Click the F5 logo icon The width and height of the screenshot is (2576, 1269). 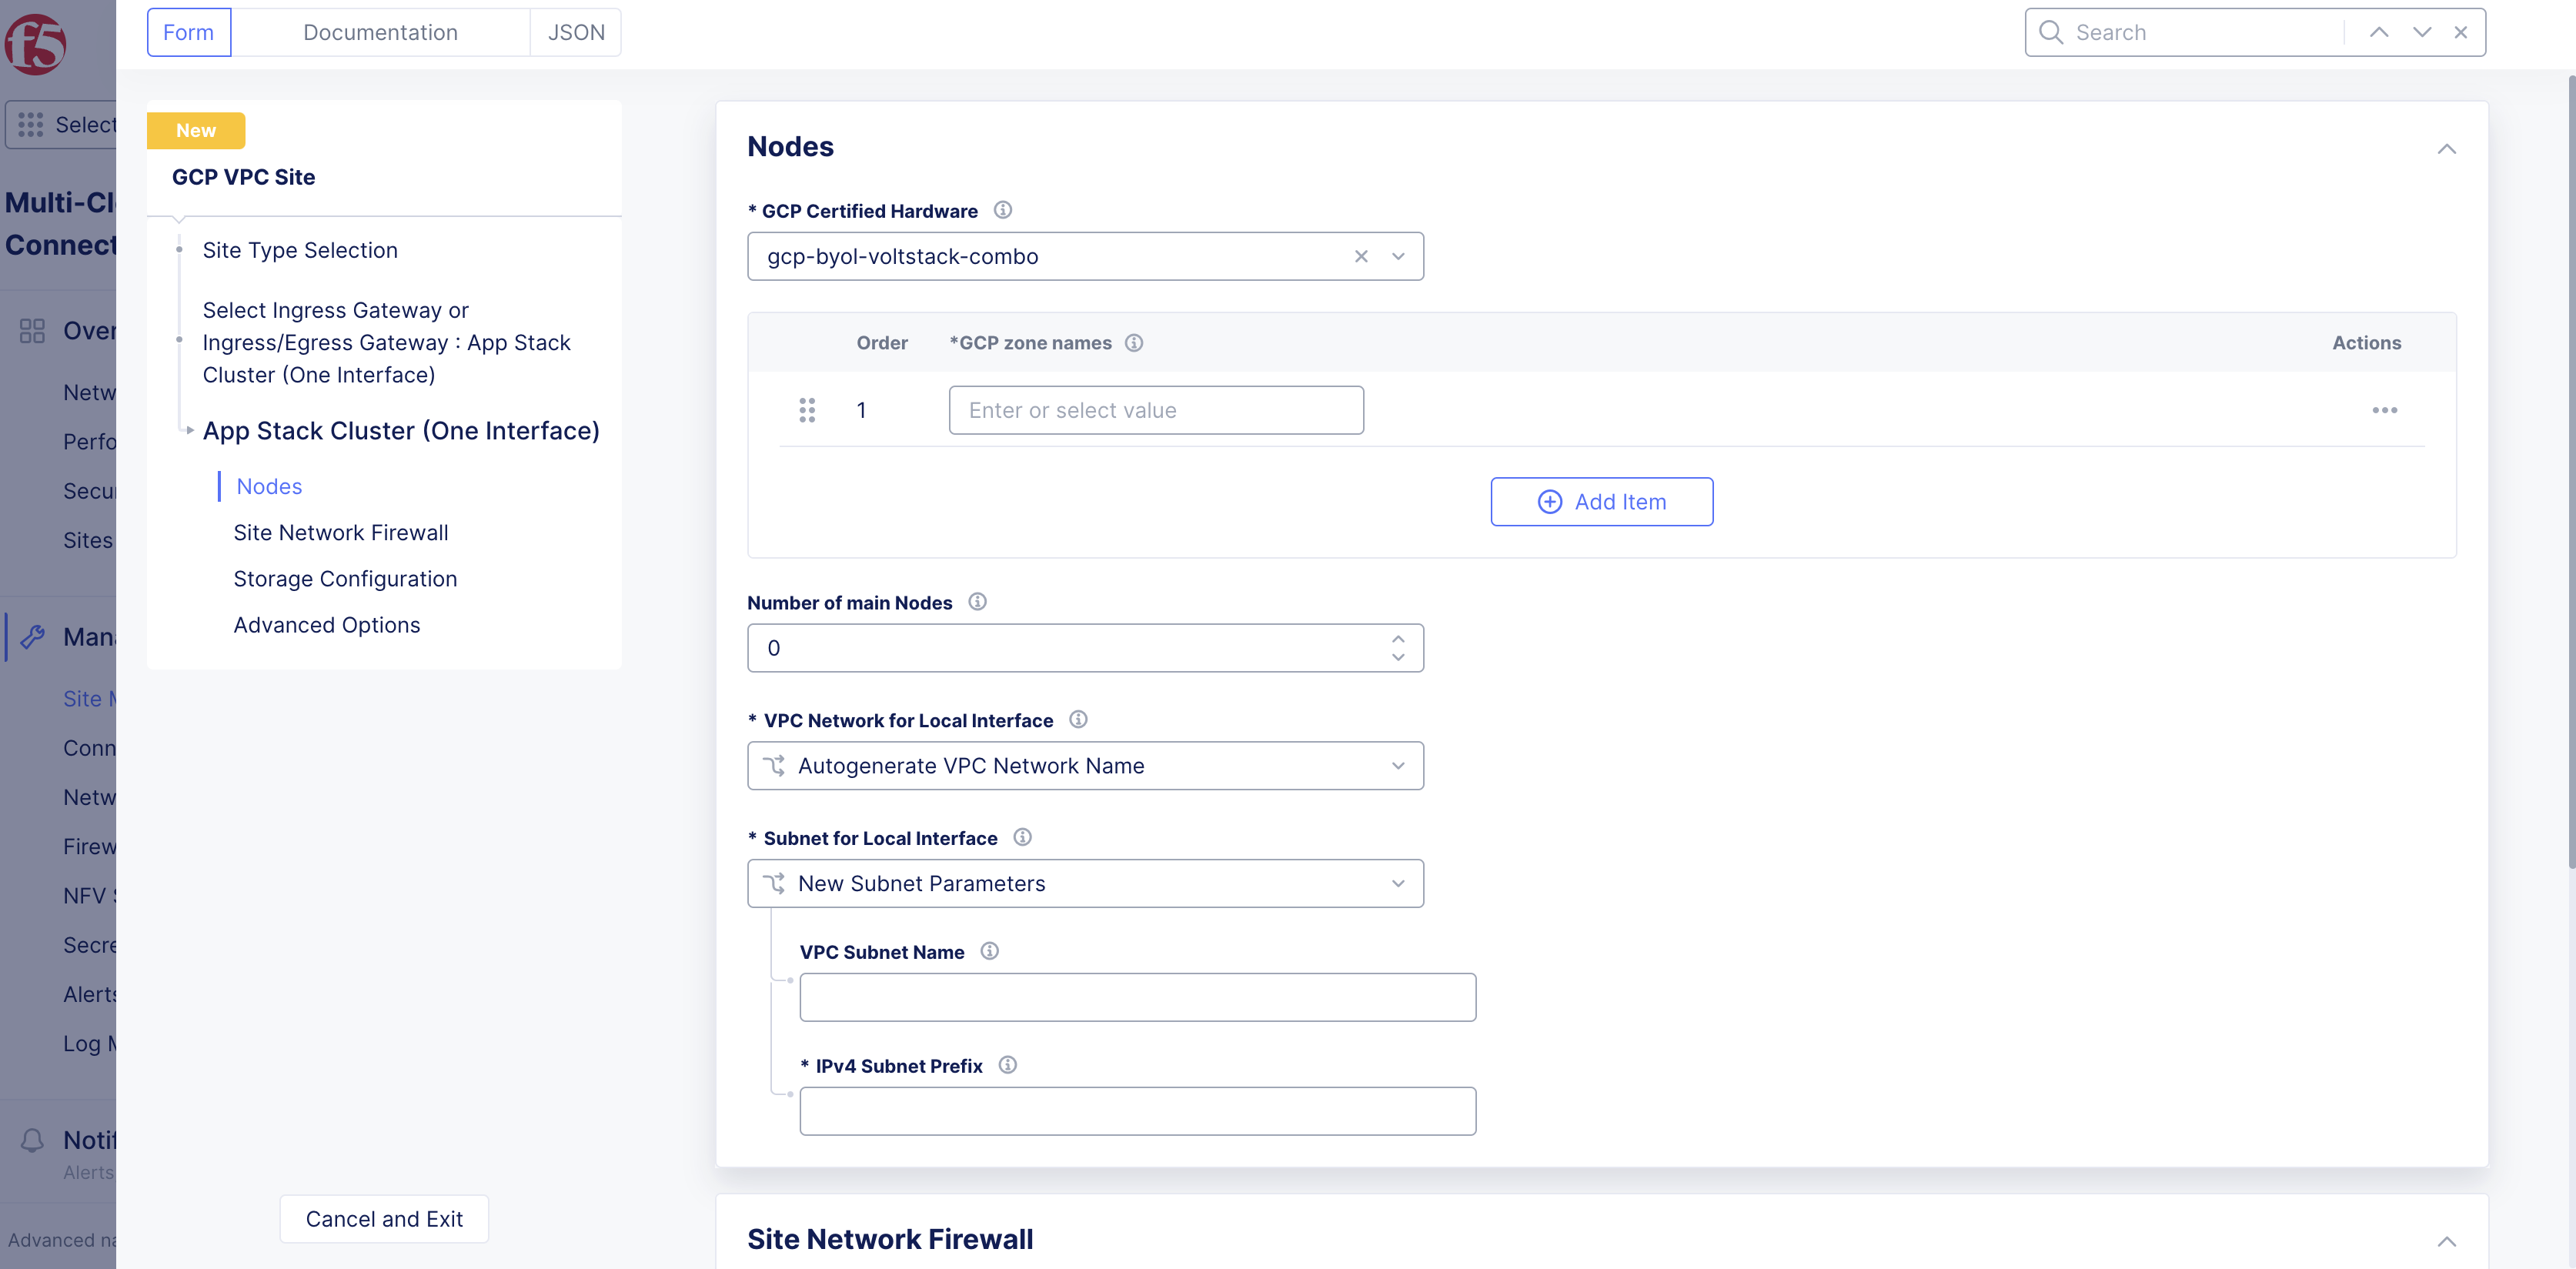(38, 45)
